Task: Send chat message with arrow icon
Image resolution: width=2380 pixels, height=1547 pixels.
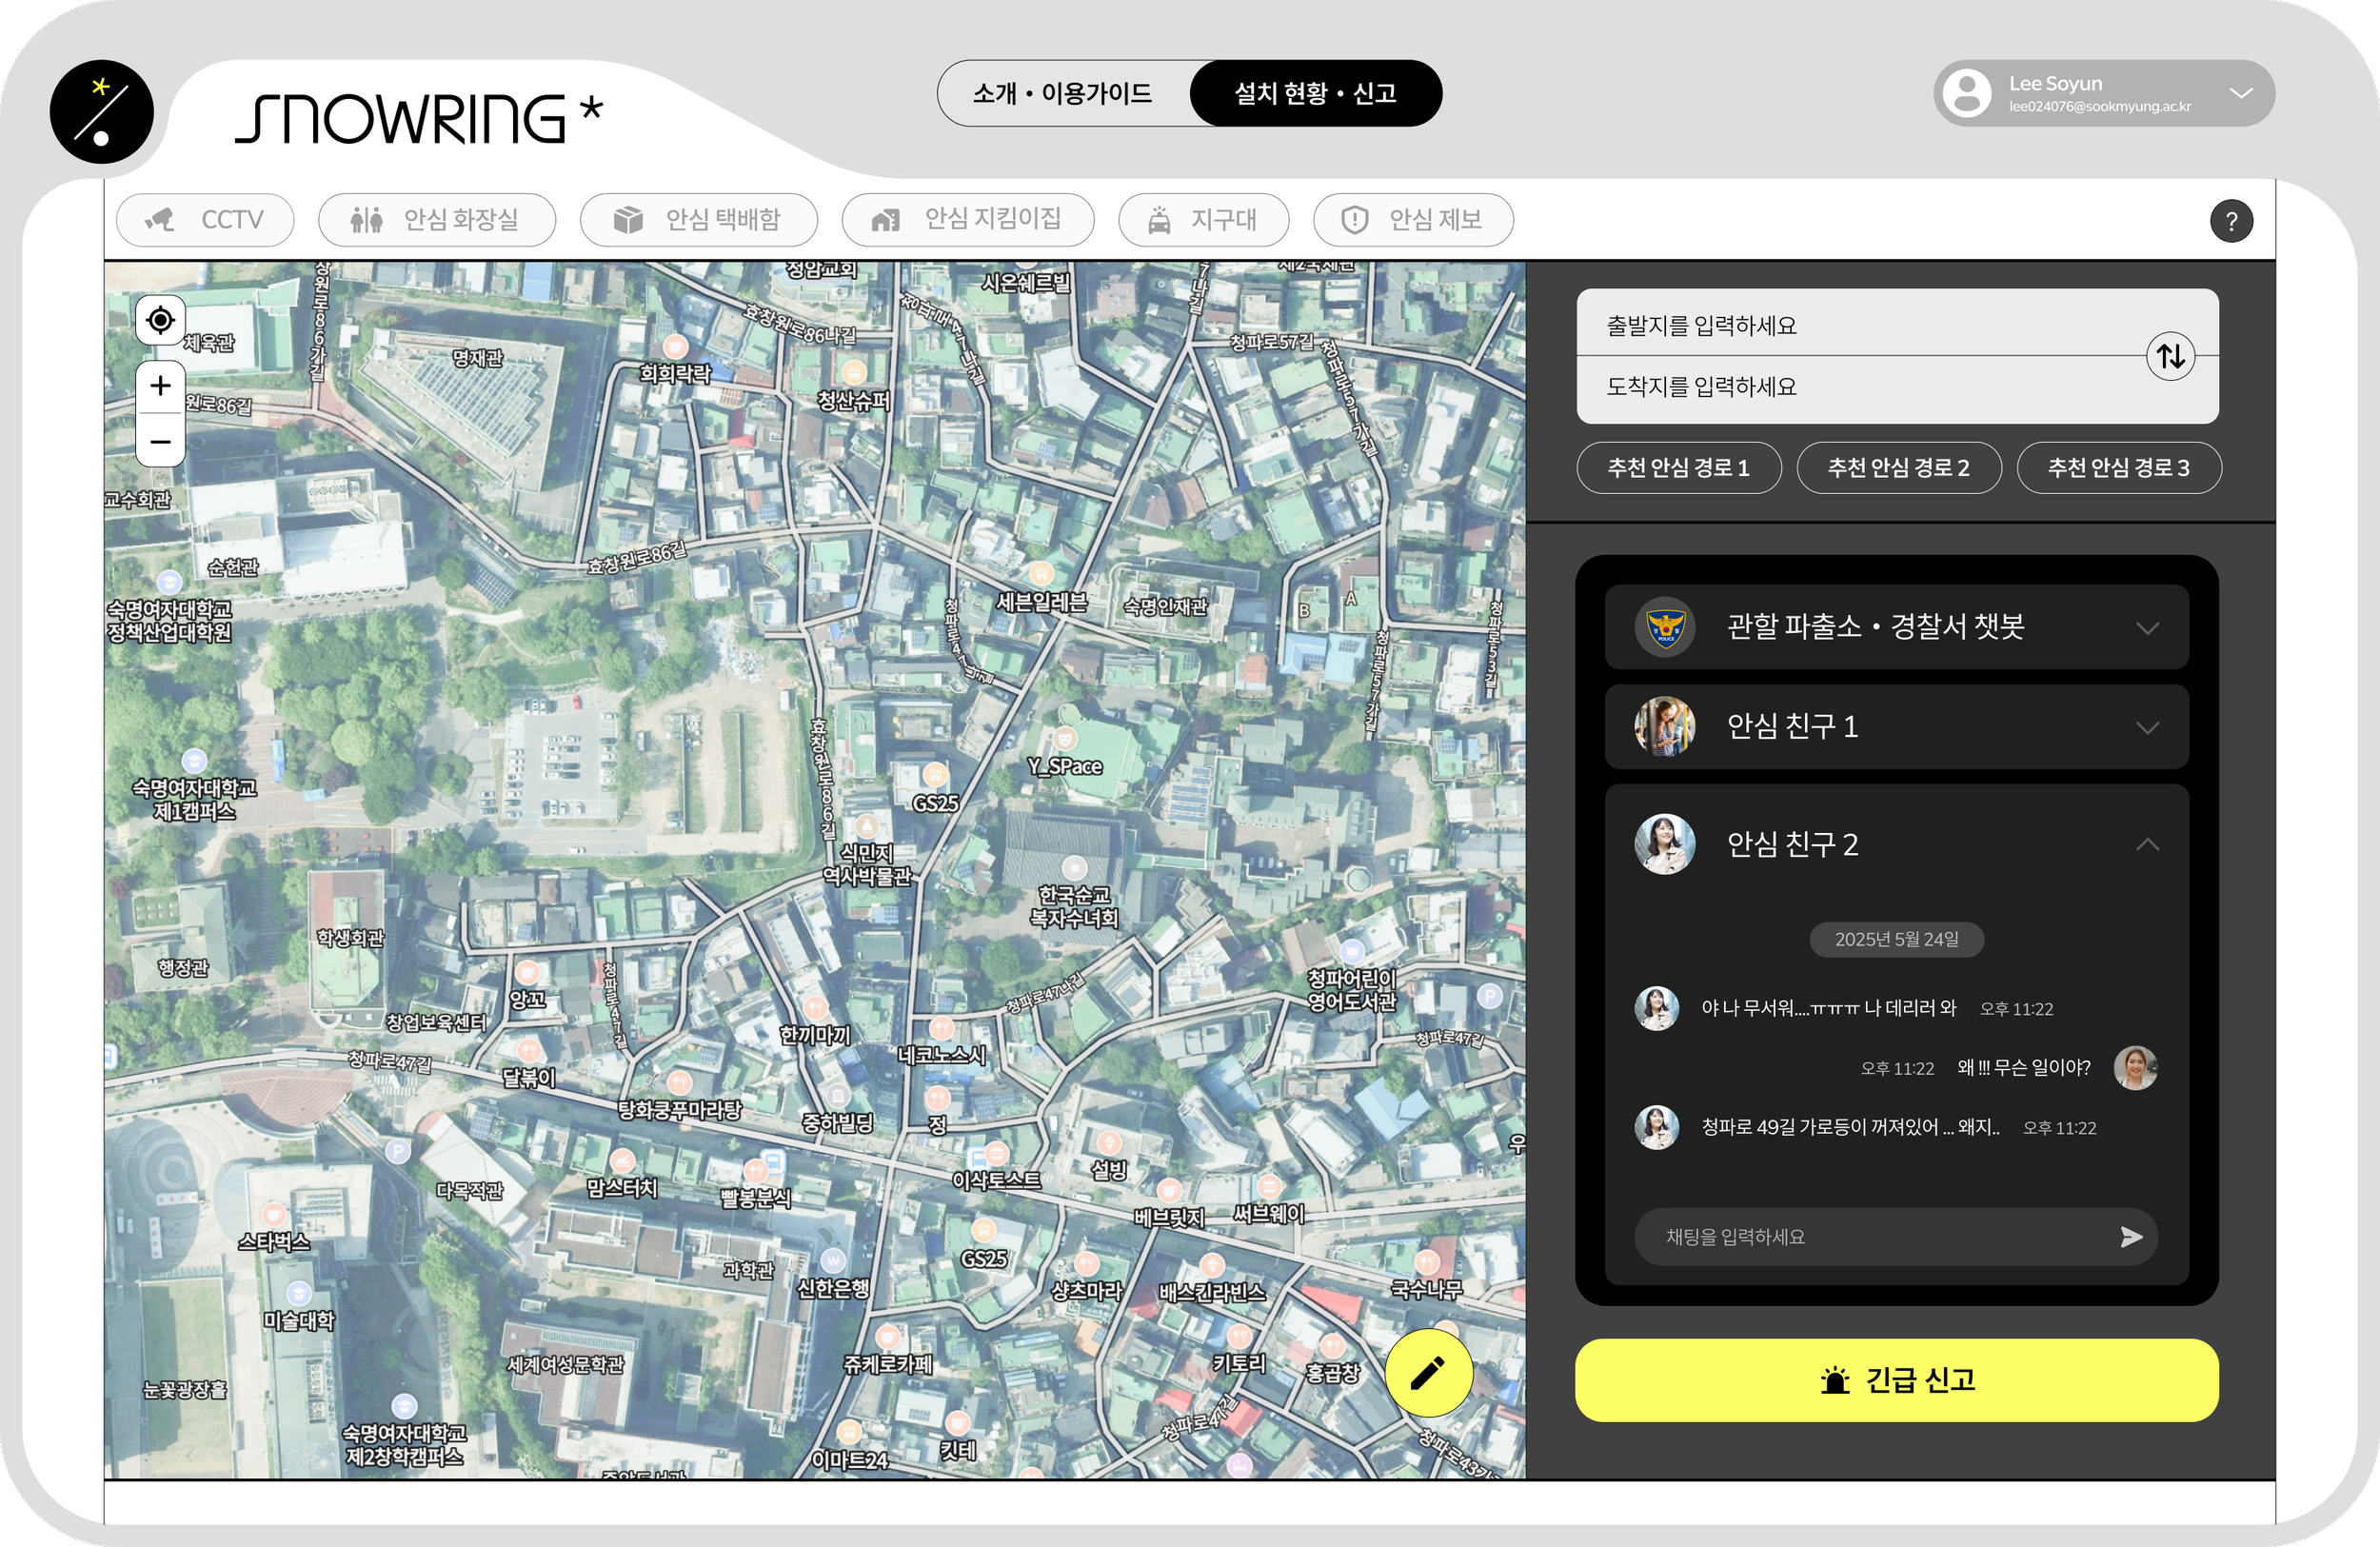Action: 2131,1237
